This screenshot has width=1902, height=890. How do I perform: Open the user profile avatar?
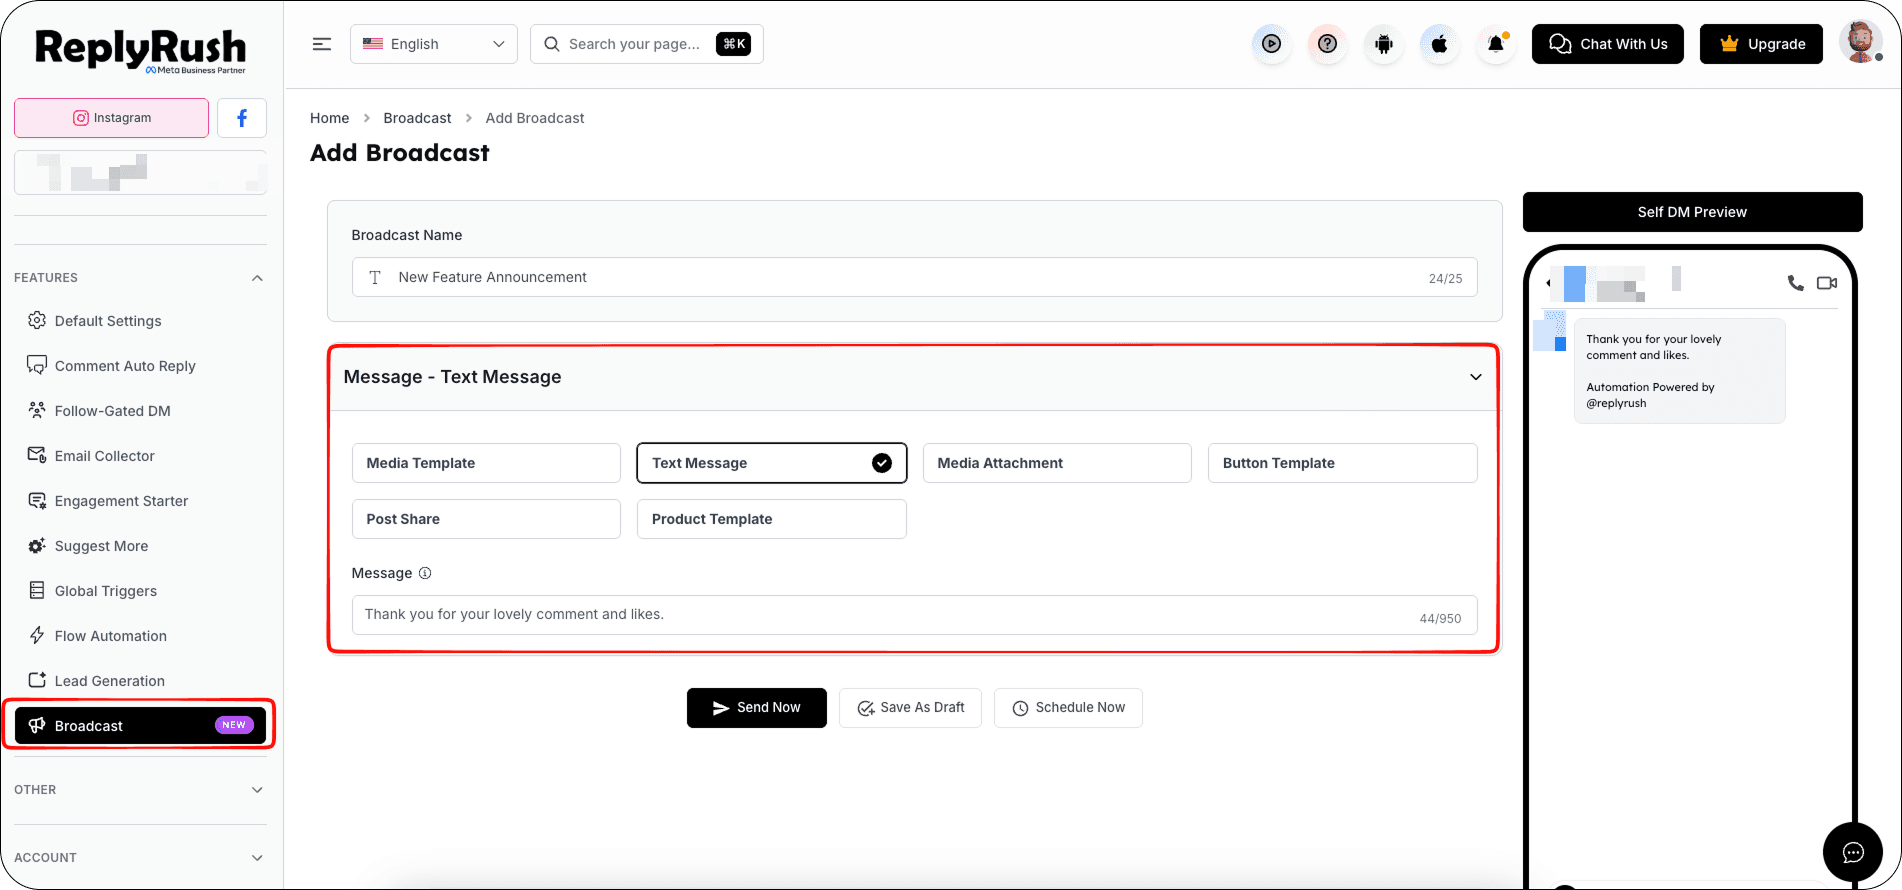pos(1860,43)
